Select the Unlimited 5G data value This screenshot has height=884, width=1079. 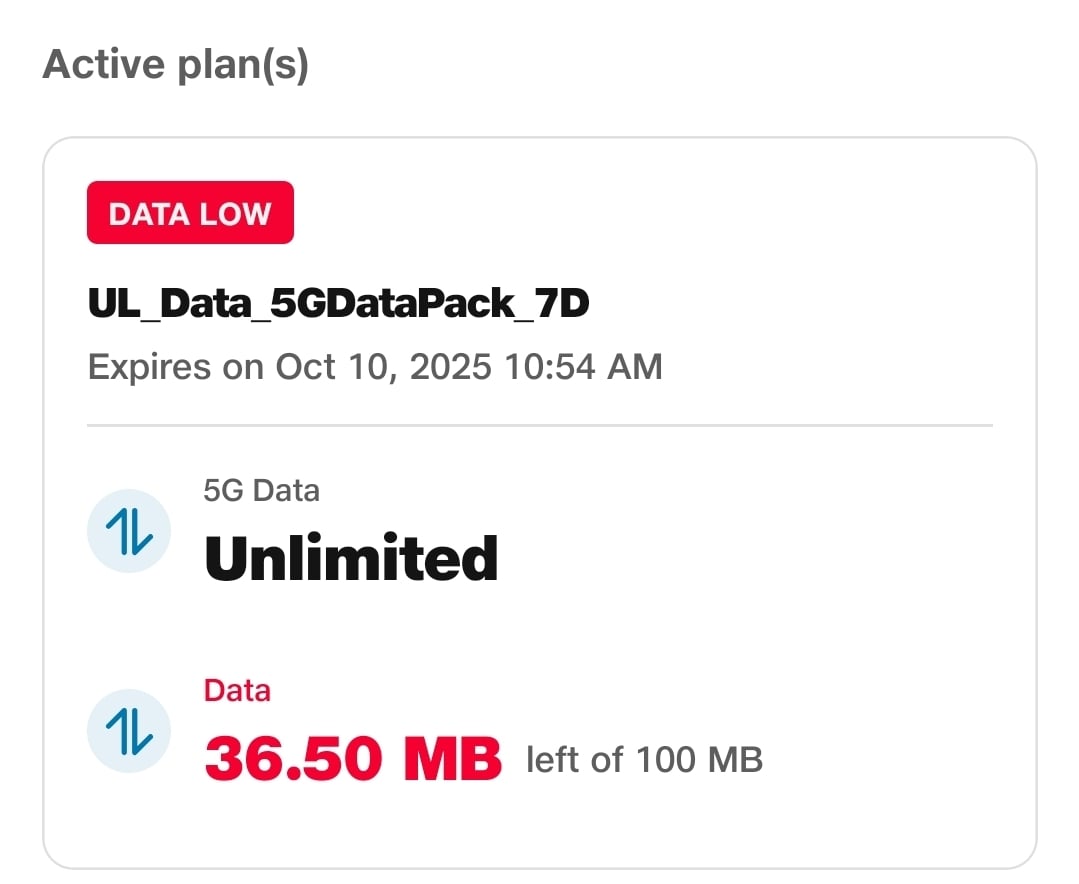click(x=351, y=558)
